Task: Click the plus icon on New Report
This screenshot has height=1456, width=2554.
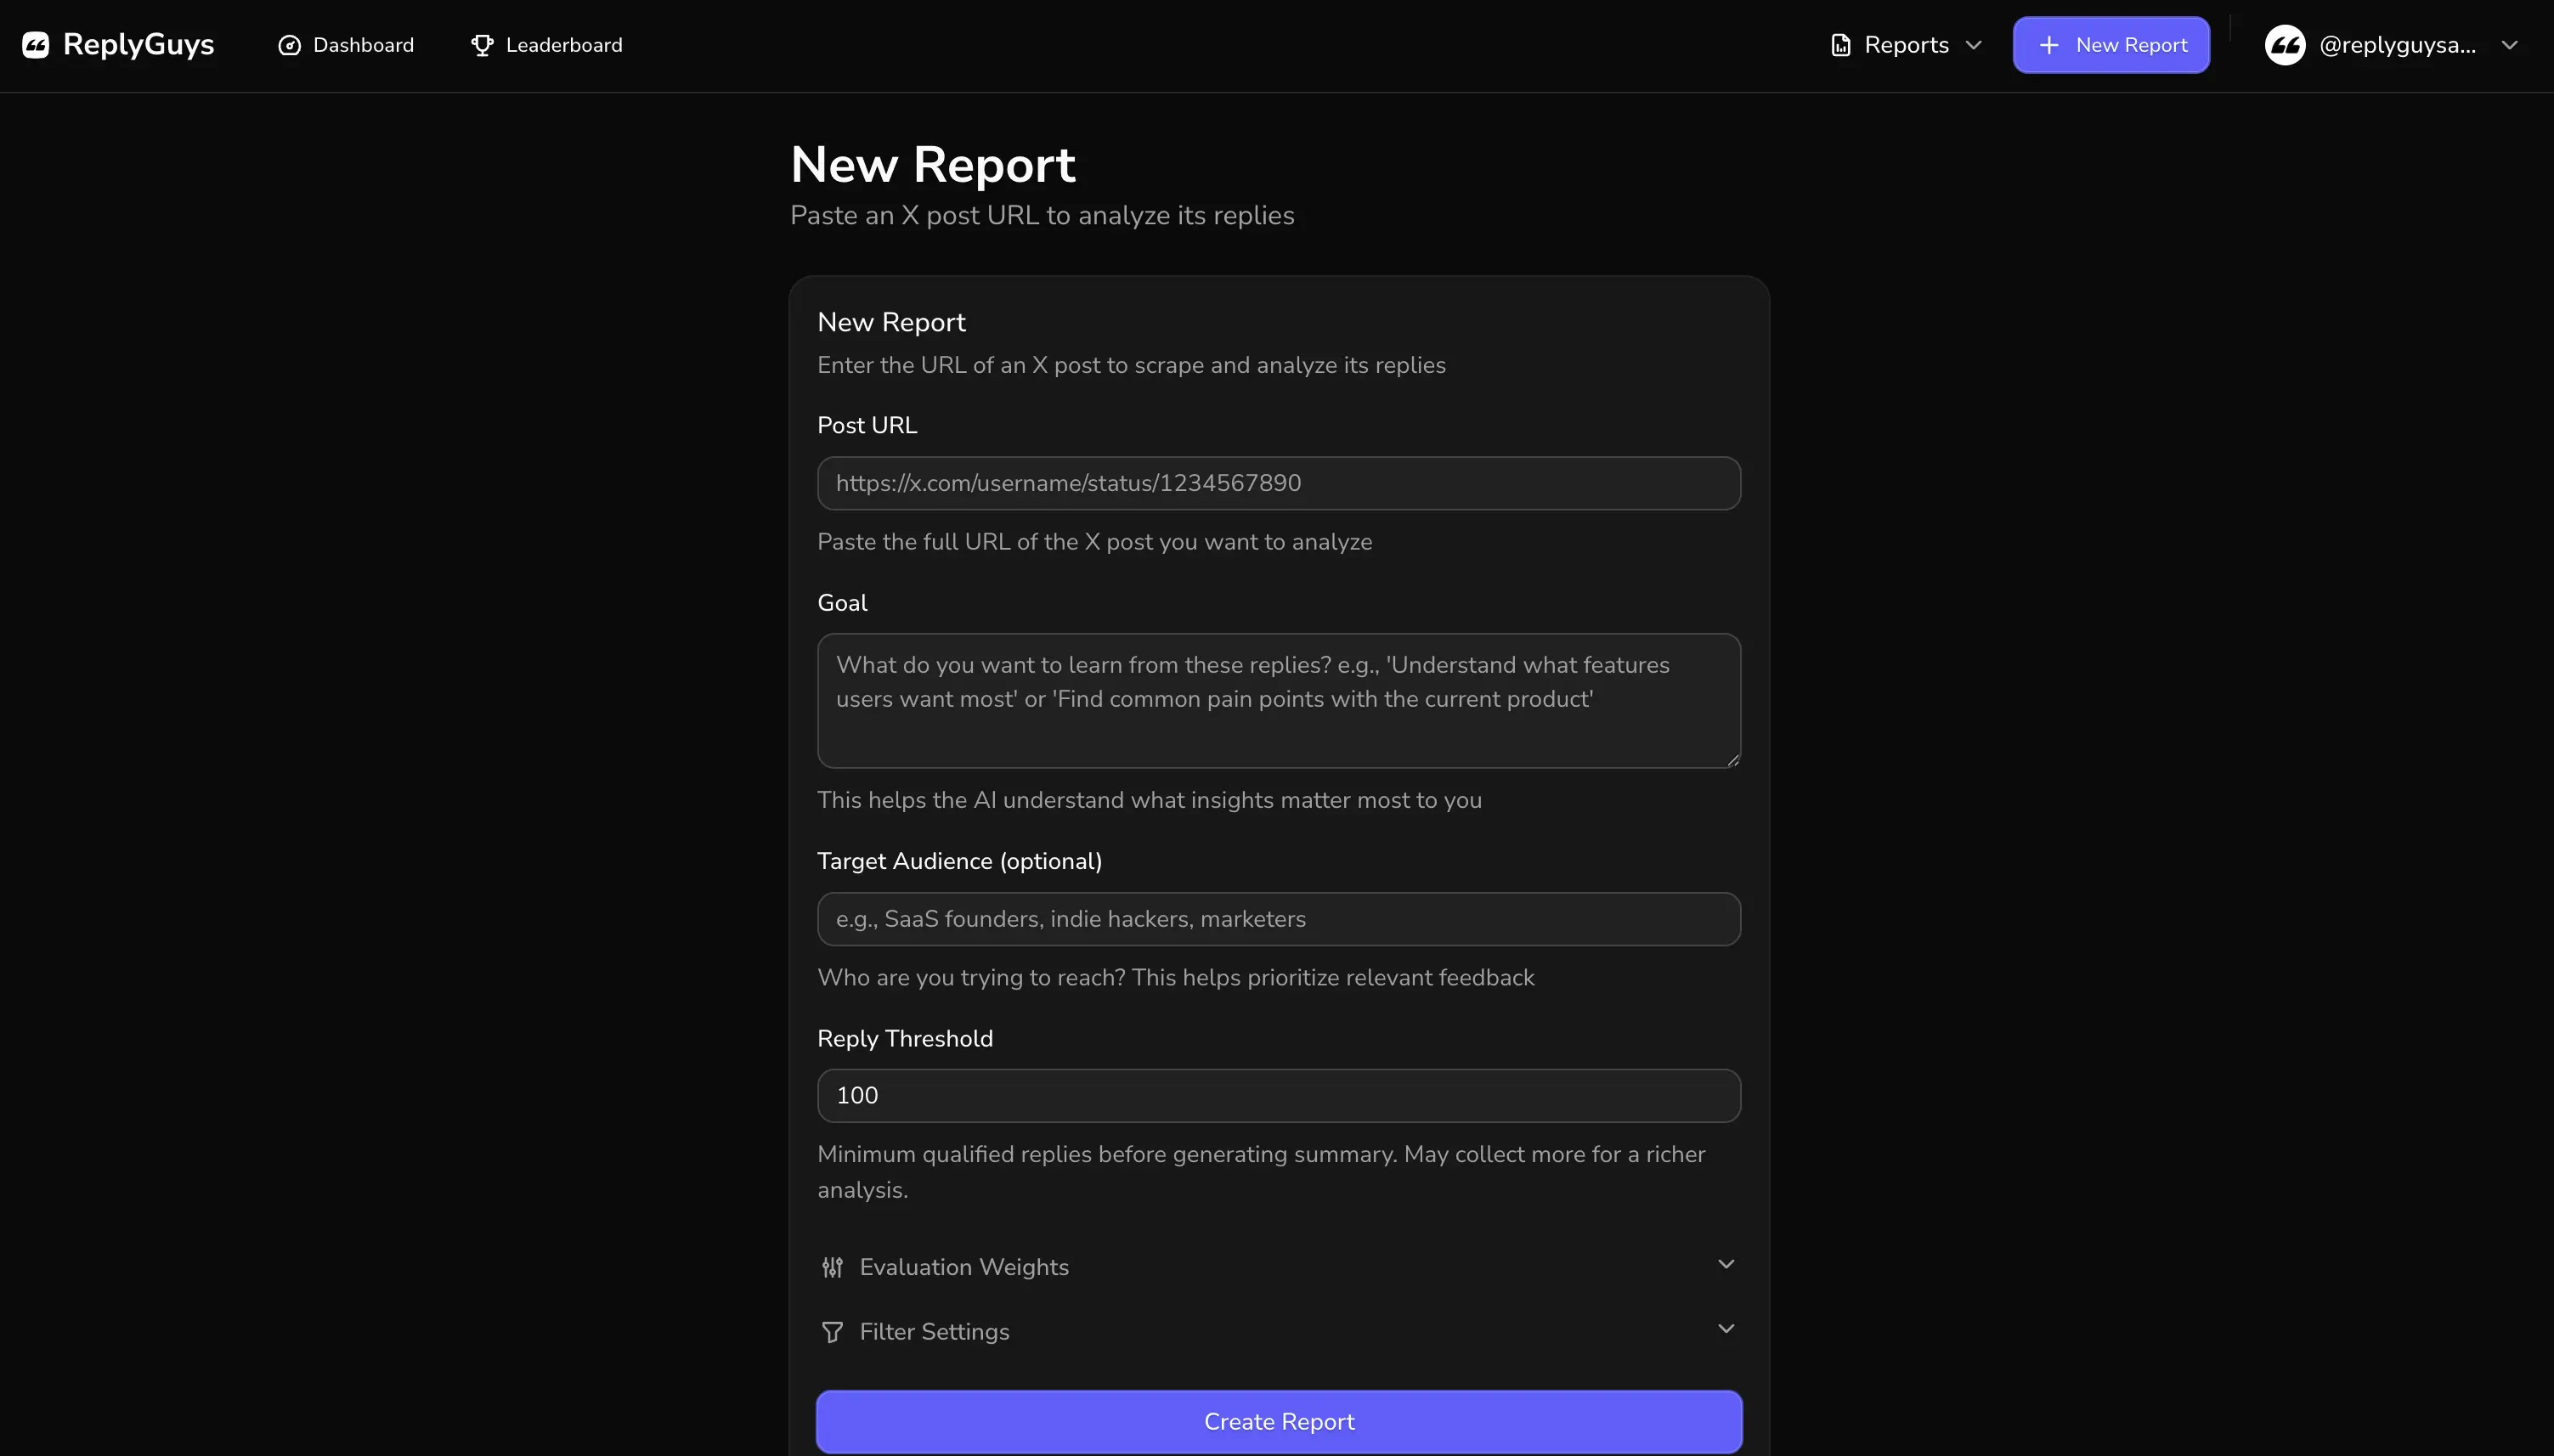Action: (x=2048, y=44)
